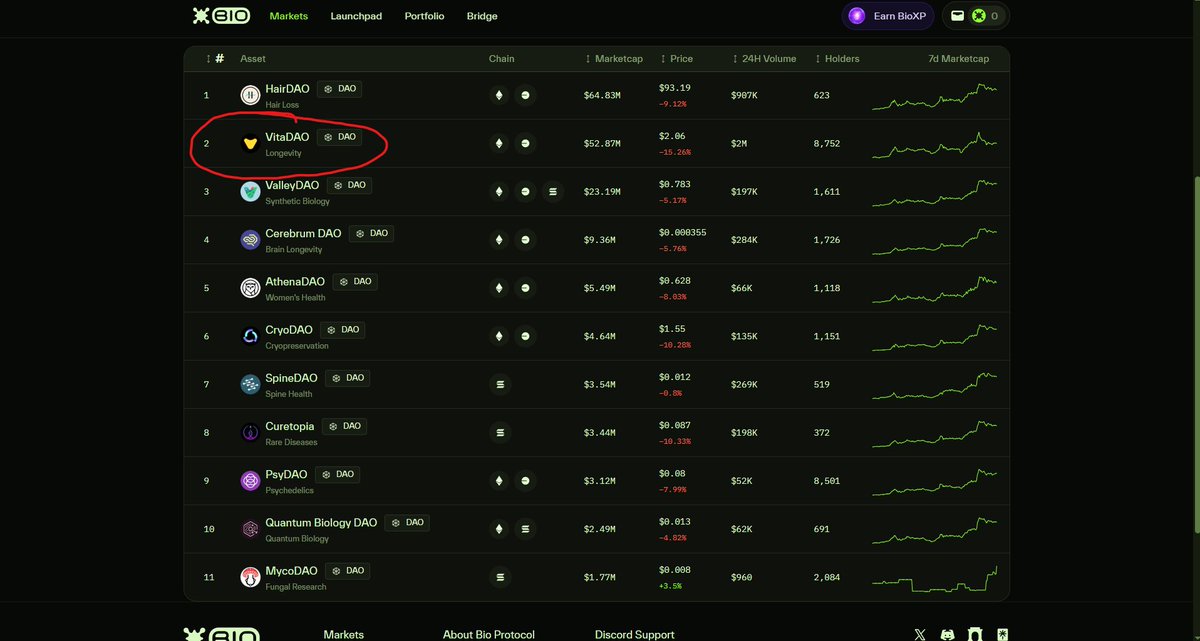Open the Launchpad tab
1200x641 pixels.
(356, 16)
